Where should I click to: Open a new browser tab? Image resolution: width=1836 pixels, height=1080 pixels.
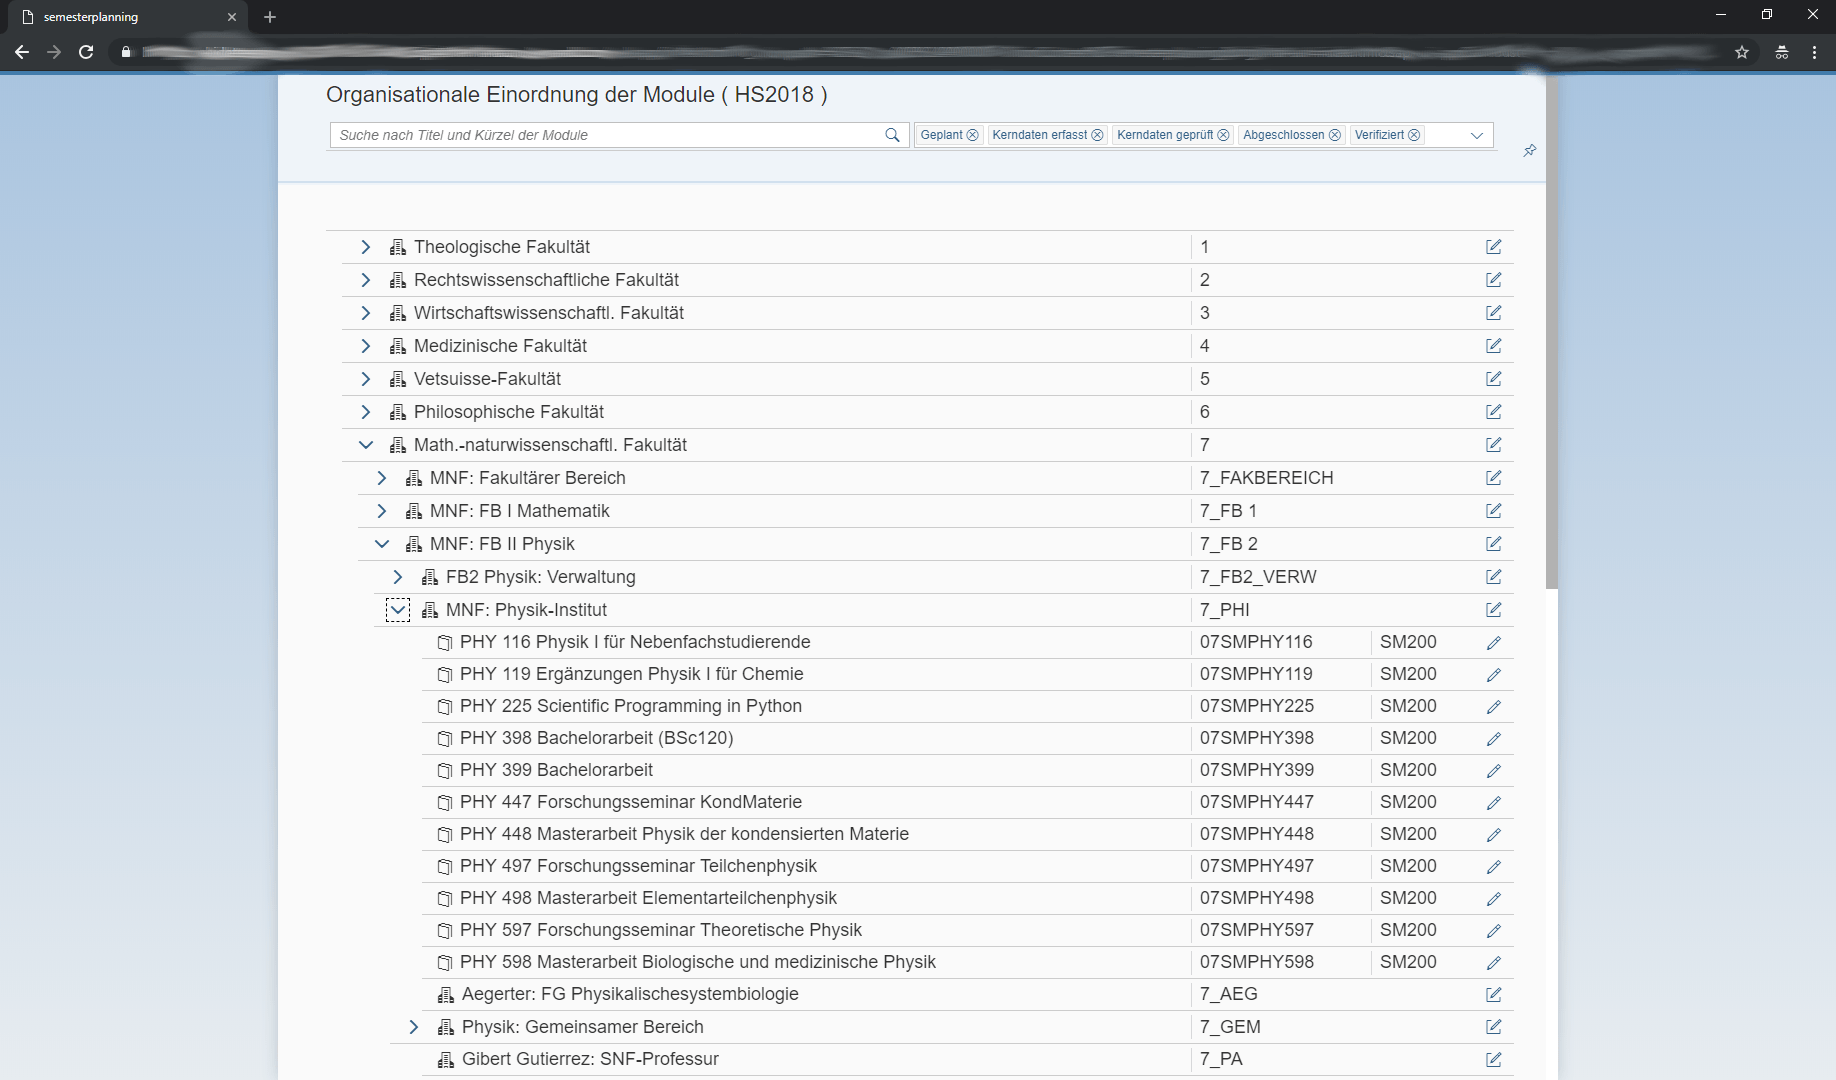[x=270, y=17]
